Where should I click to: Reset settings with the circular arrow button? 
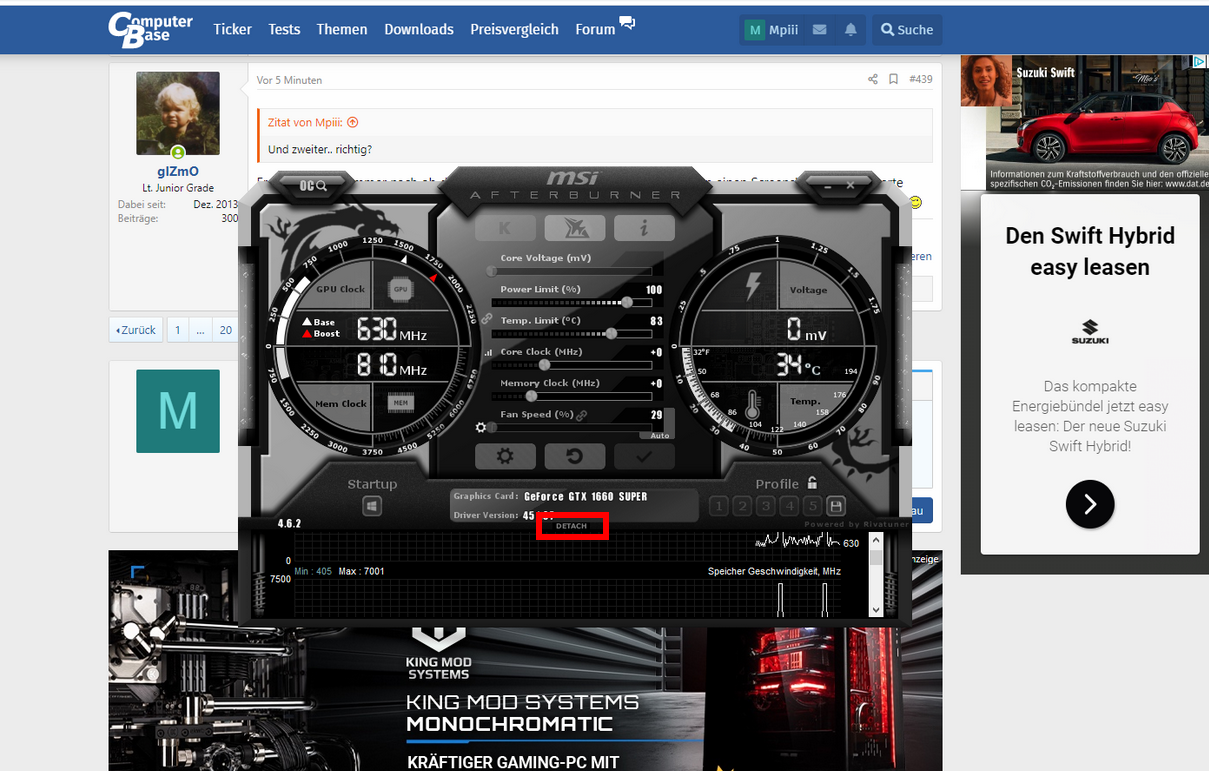[574, 456]
